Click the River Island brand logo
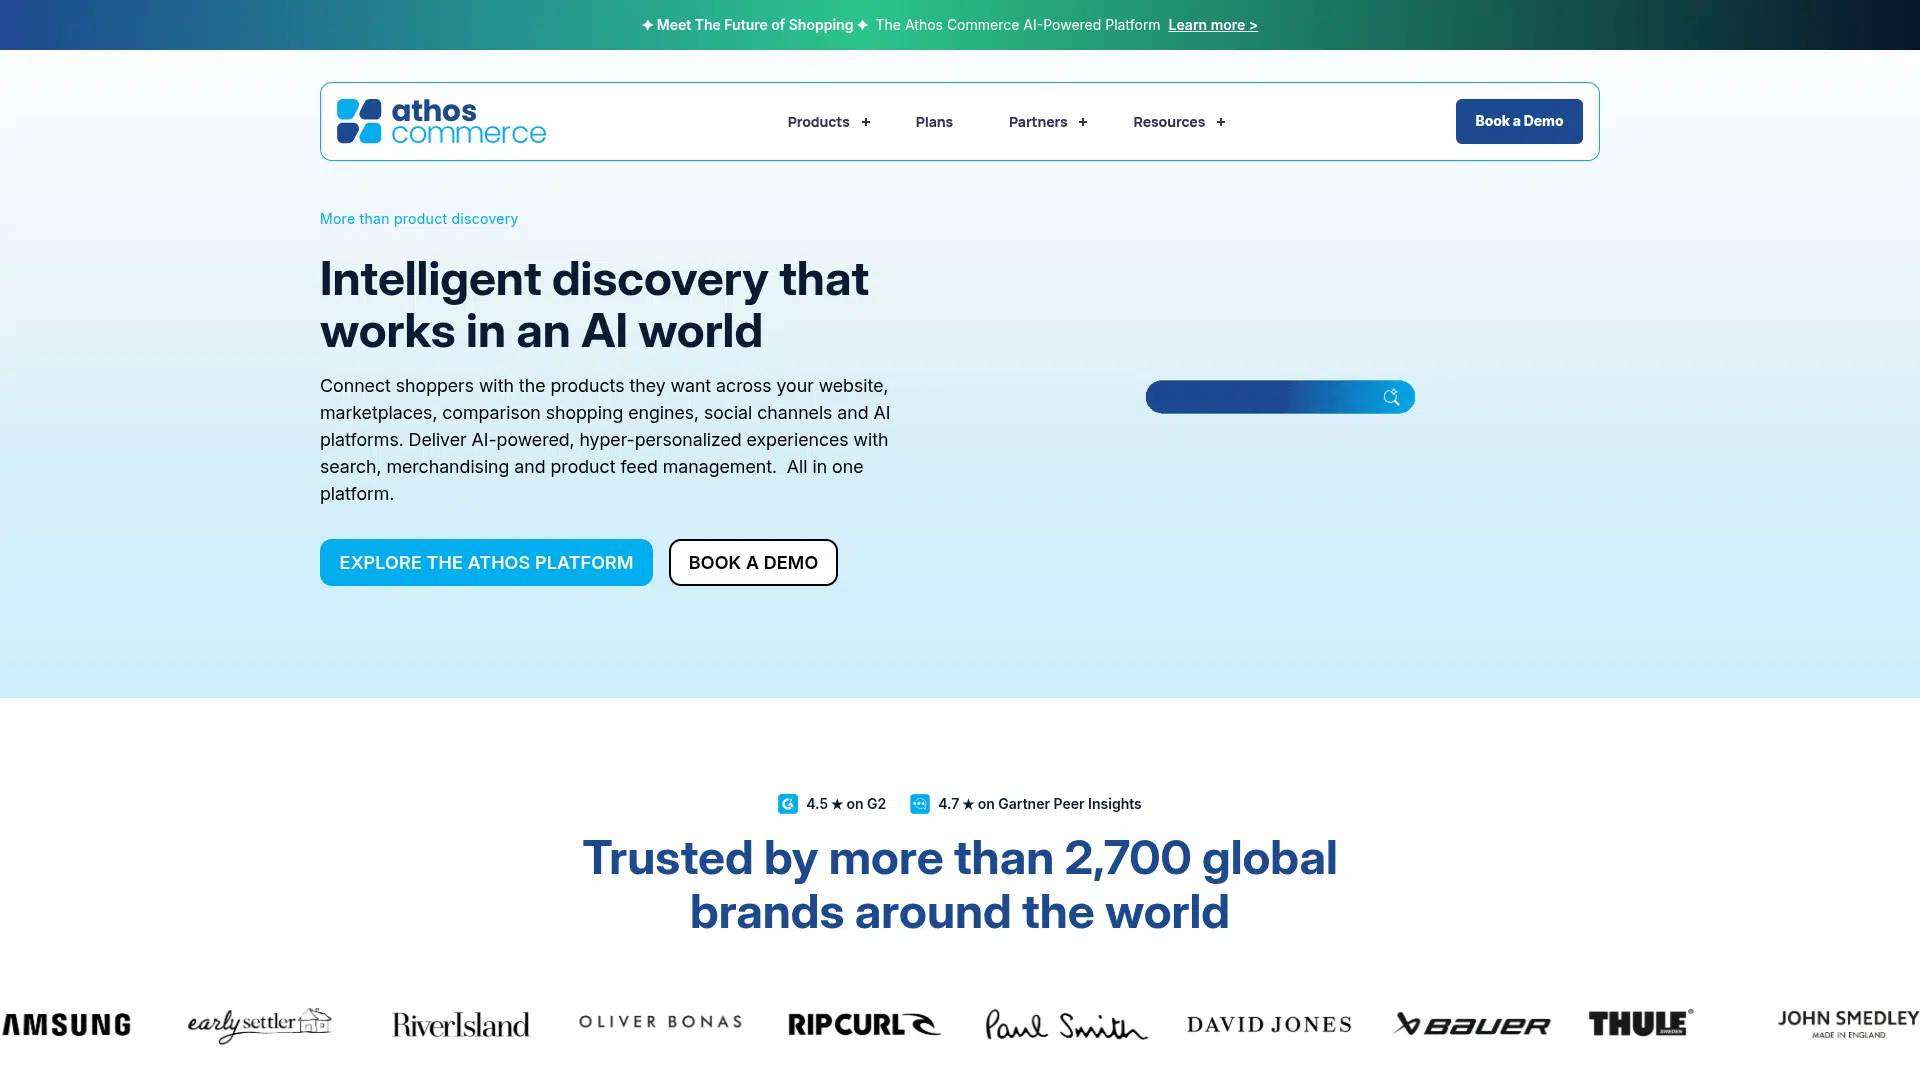Viewport: 1920px width, 1080px height. [x=461, y=1025]
